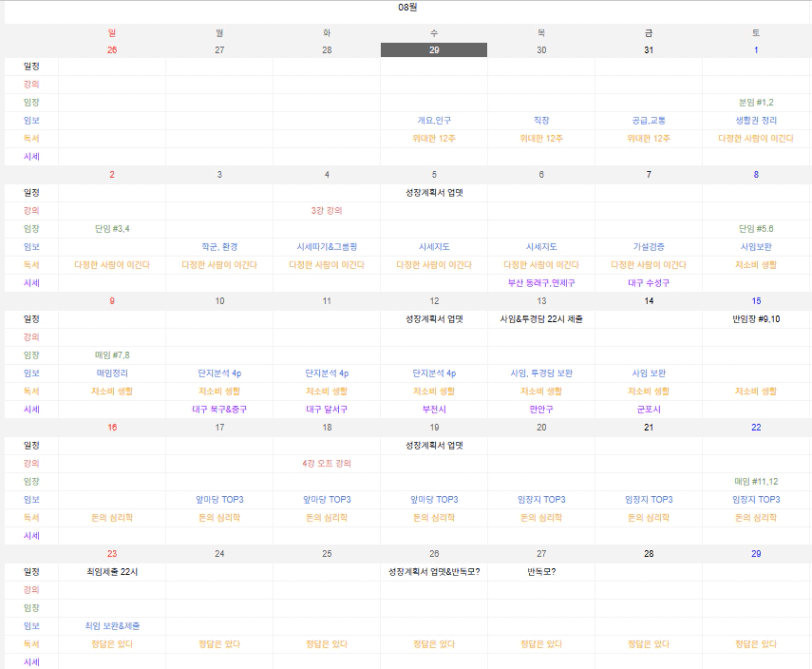Select the '사임보완' cell
This screenshot has height=669, width=812.
(x=756, y=247)
